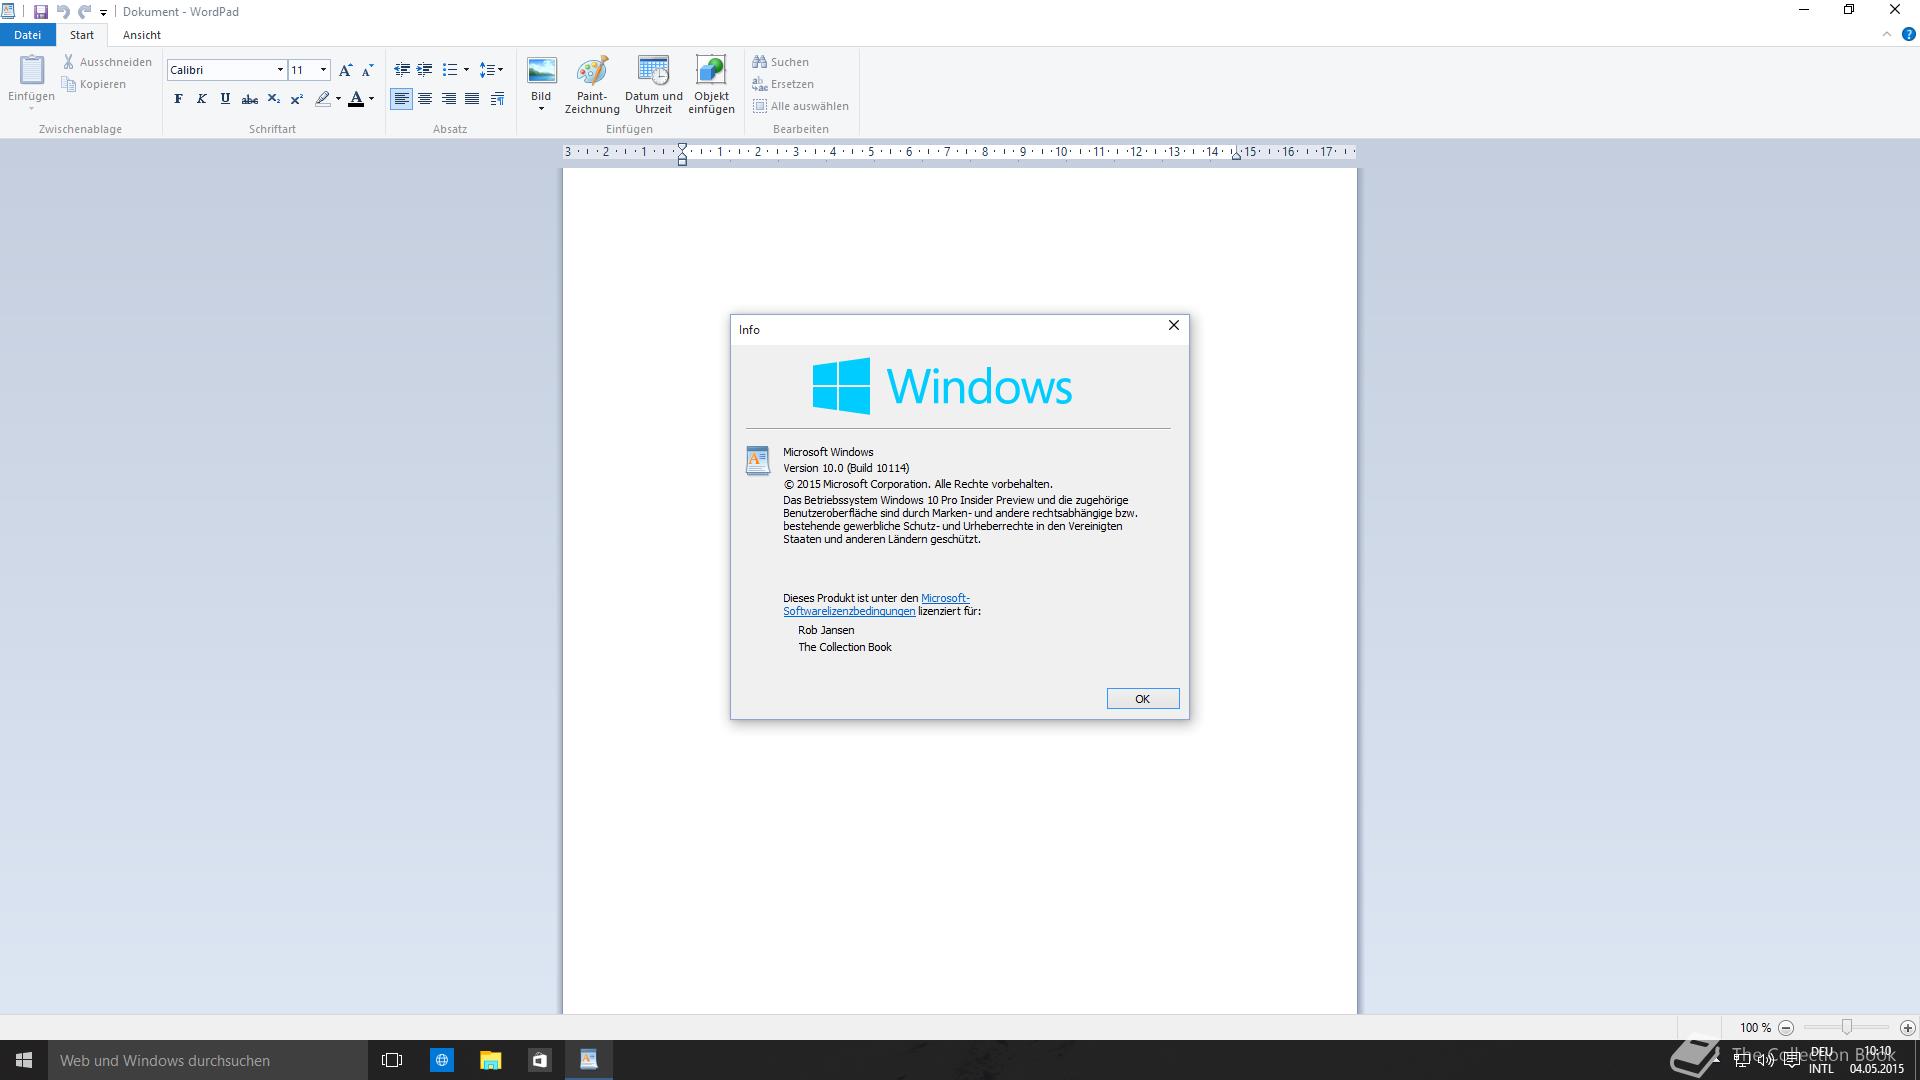Image resolution: width=1920 pixels, height=1080 pixels.
Task: Toggle superscript formatting
Action: point(296,99)
